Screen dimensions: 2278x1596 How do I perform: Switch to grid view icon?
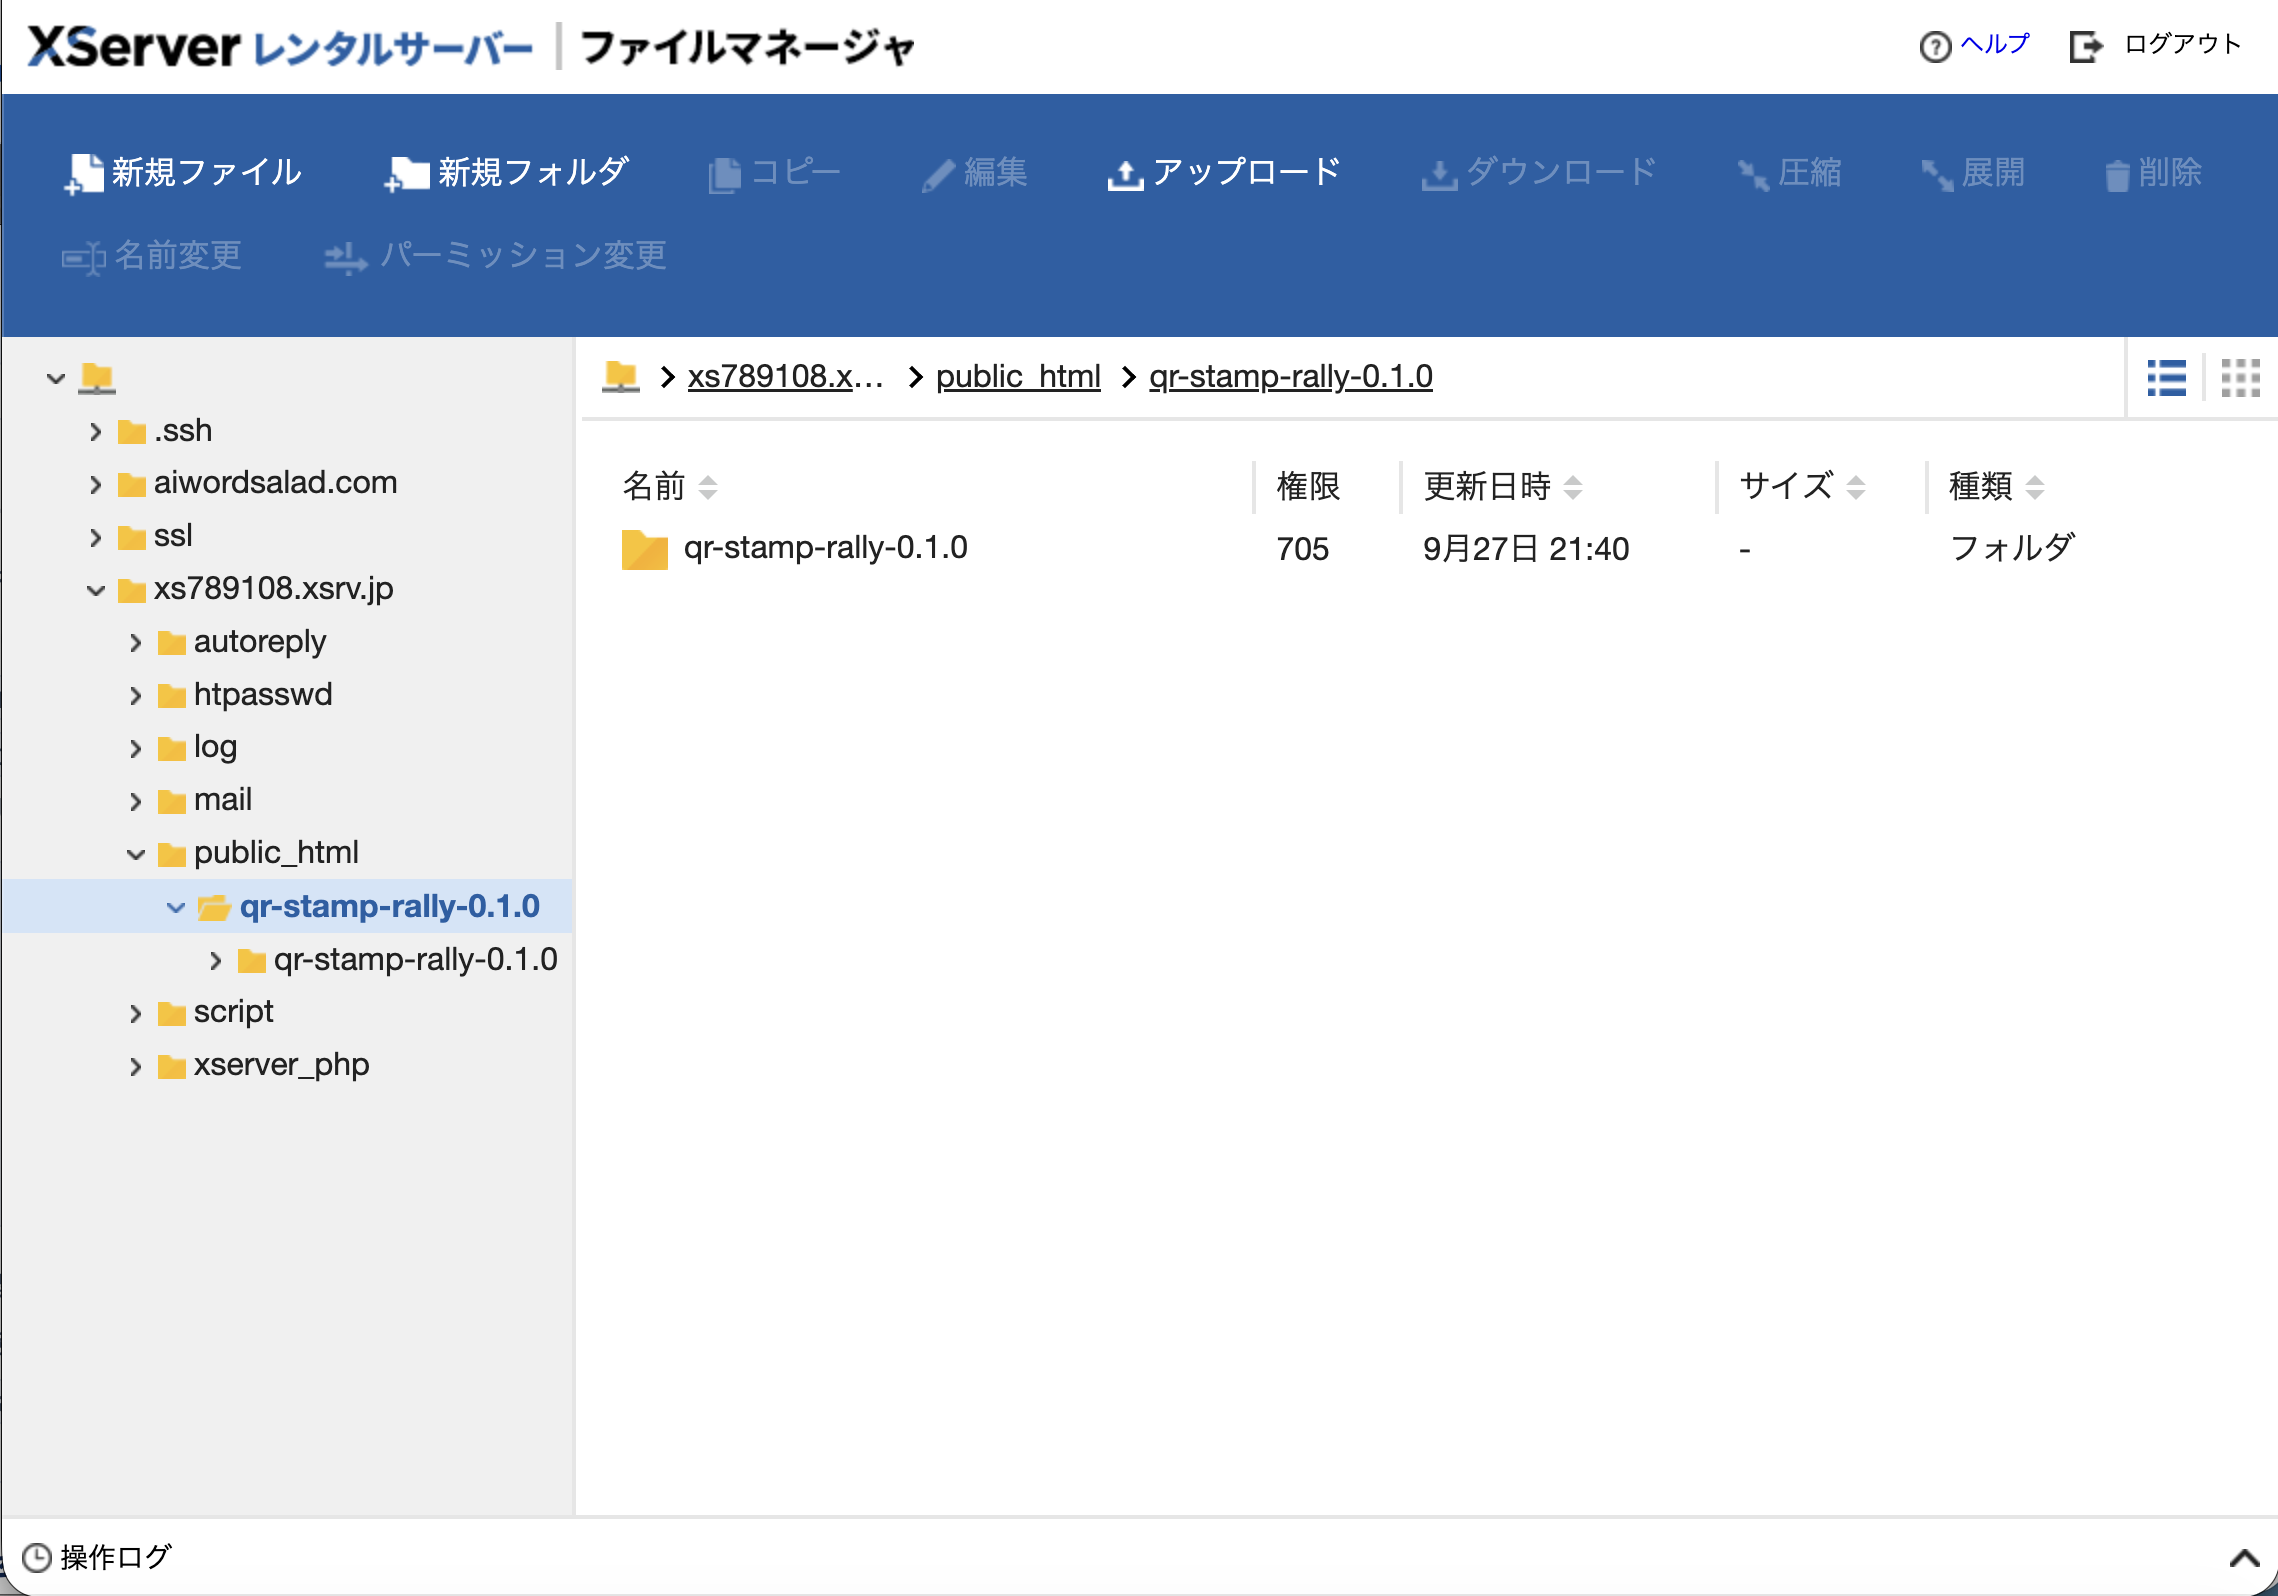coord(2240,378)
